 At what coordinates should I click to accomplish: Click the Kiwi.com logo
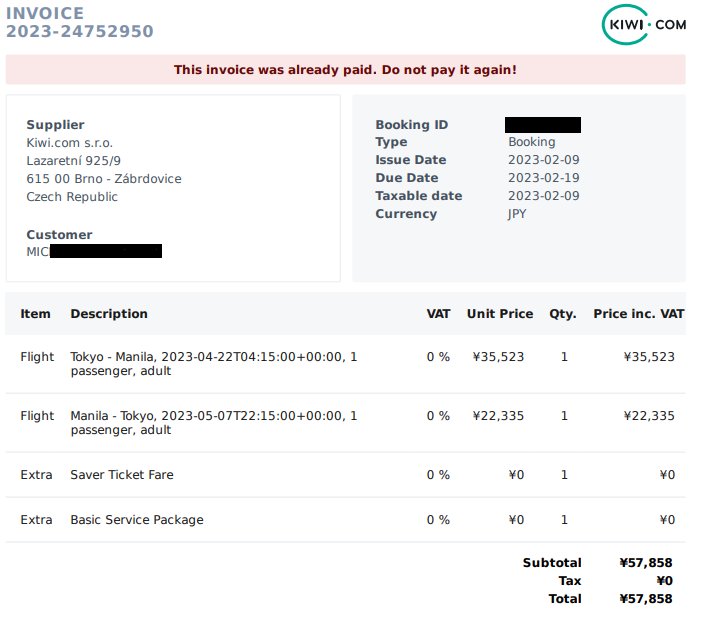pyautogui.click(x=644, y=25)
